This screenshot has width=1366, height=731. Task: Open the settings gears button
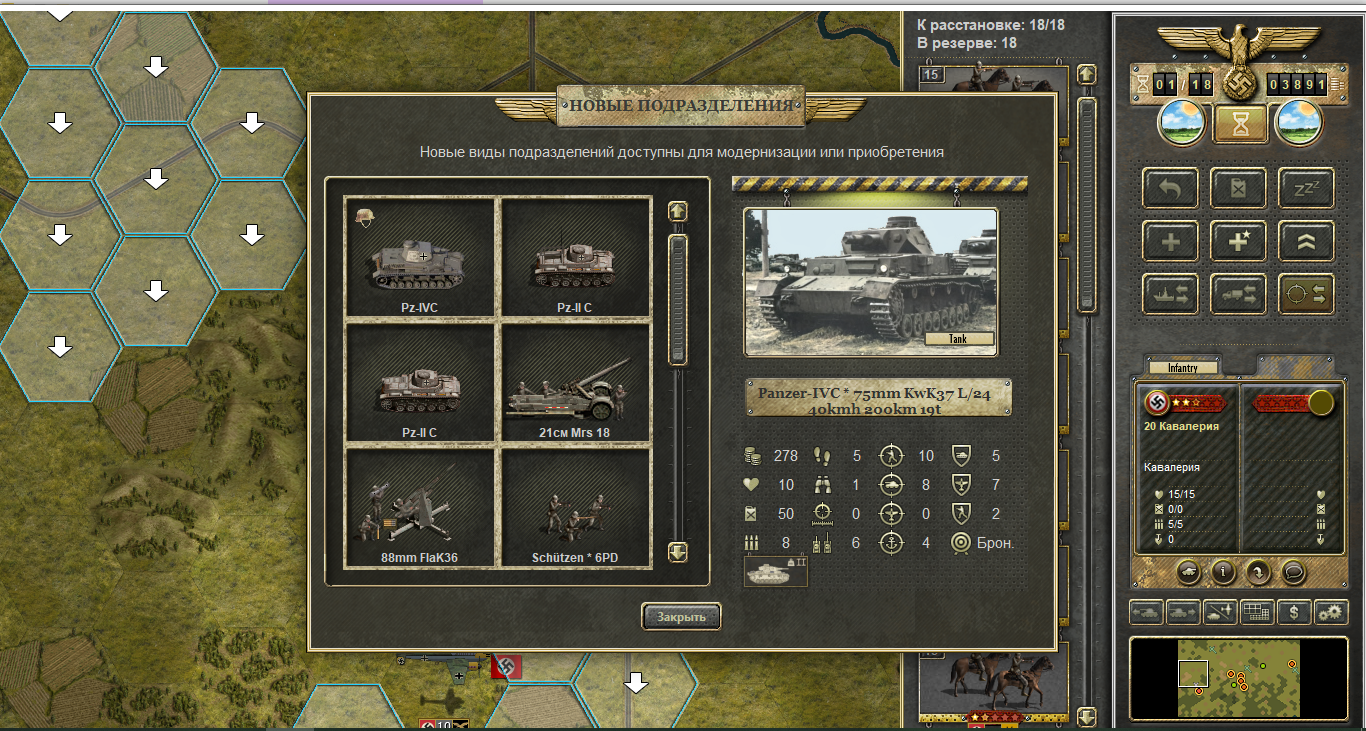point(1331,611)
